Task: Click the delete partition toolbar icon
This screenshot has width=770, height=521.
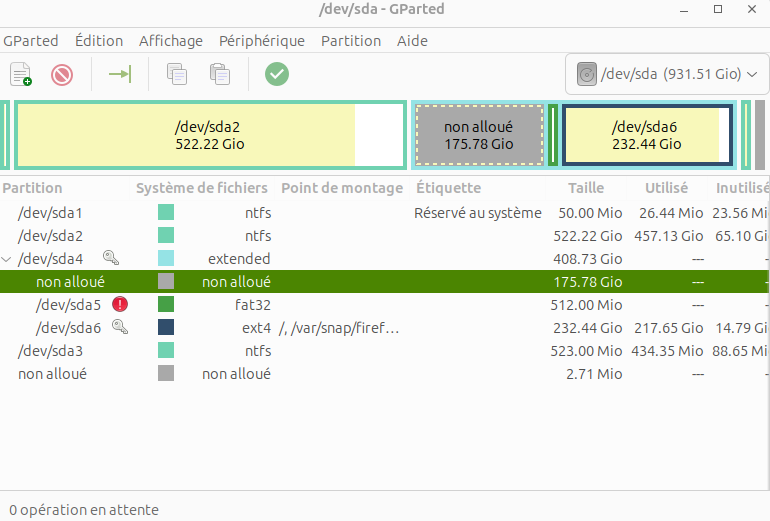Action: (63, 74)
